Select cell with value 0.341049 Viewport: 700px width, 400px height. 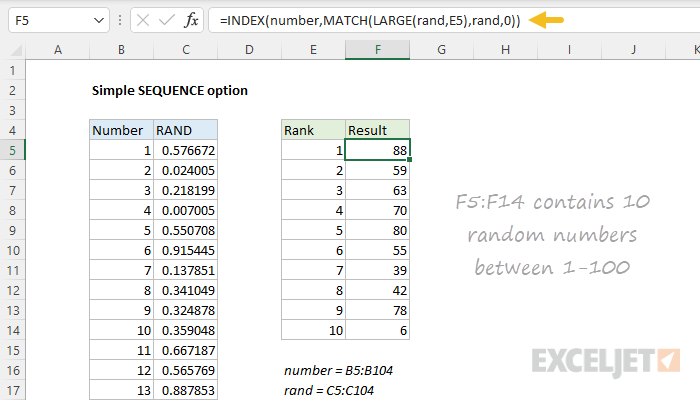pyautogui.click(x=186, y=290)
